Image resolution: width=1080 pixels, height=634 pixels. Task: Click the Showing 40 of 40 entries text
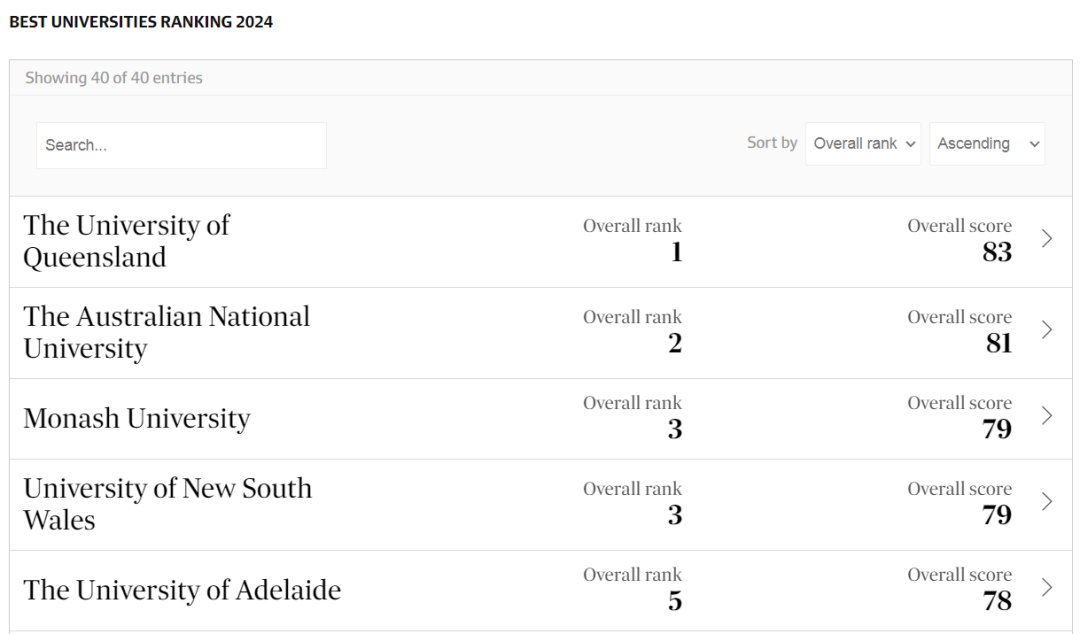click(114, 78)
